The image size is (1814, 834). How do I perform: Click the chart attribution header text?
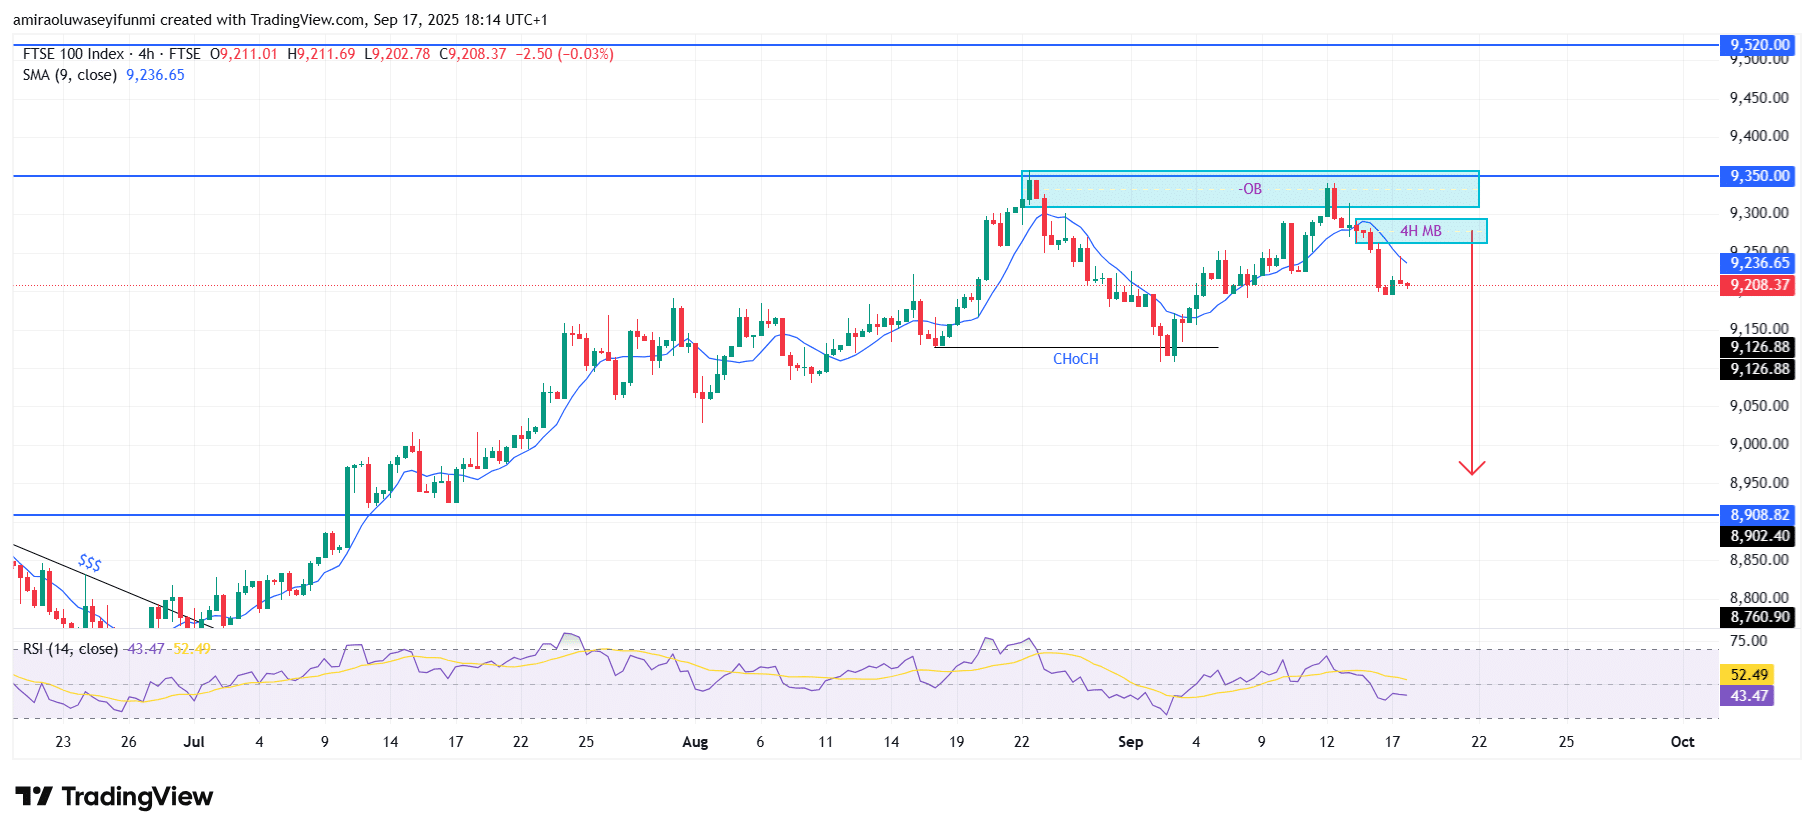(280, 20)
